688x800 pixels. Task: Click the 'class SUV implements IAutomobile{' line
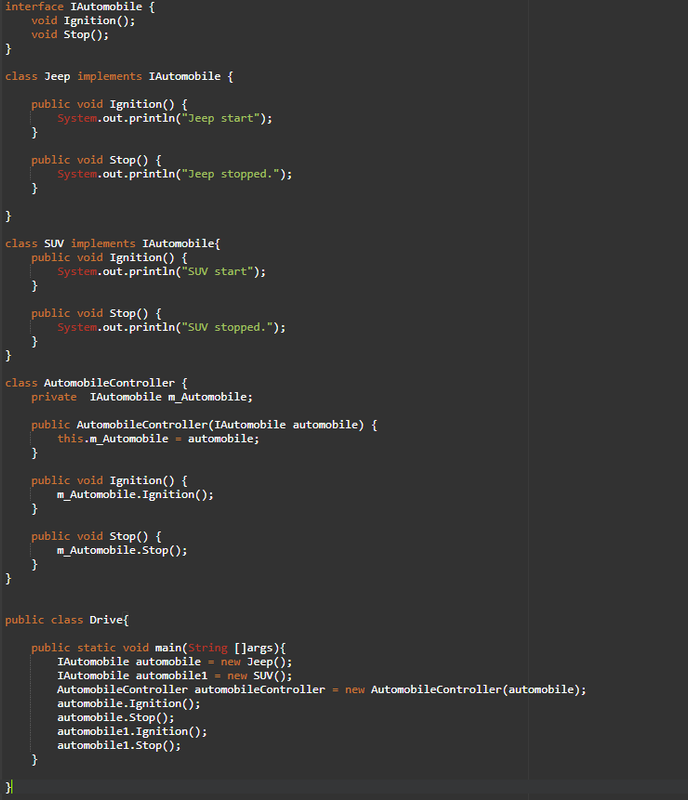point(113,244)
